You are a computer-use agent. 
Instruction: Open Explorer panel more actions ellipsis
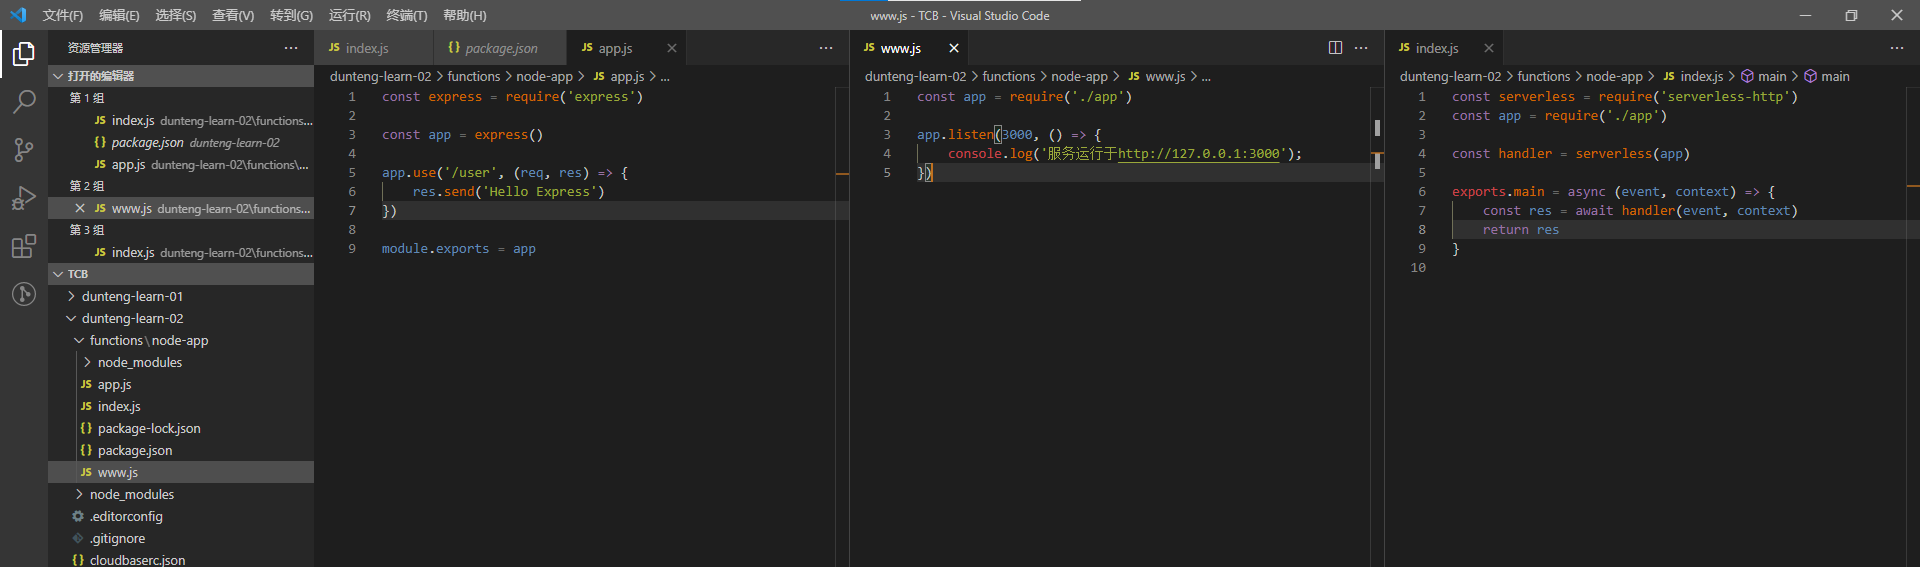(291, 48)
